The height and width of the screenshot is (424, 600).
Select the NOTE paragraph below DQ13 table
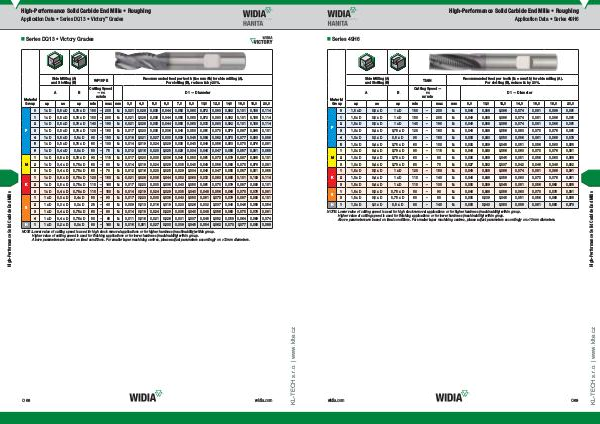(x=136, y=236)
